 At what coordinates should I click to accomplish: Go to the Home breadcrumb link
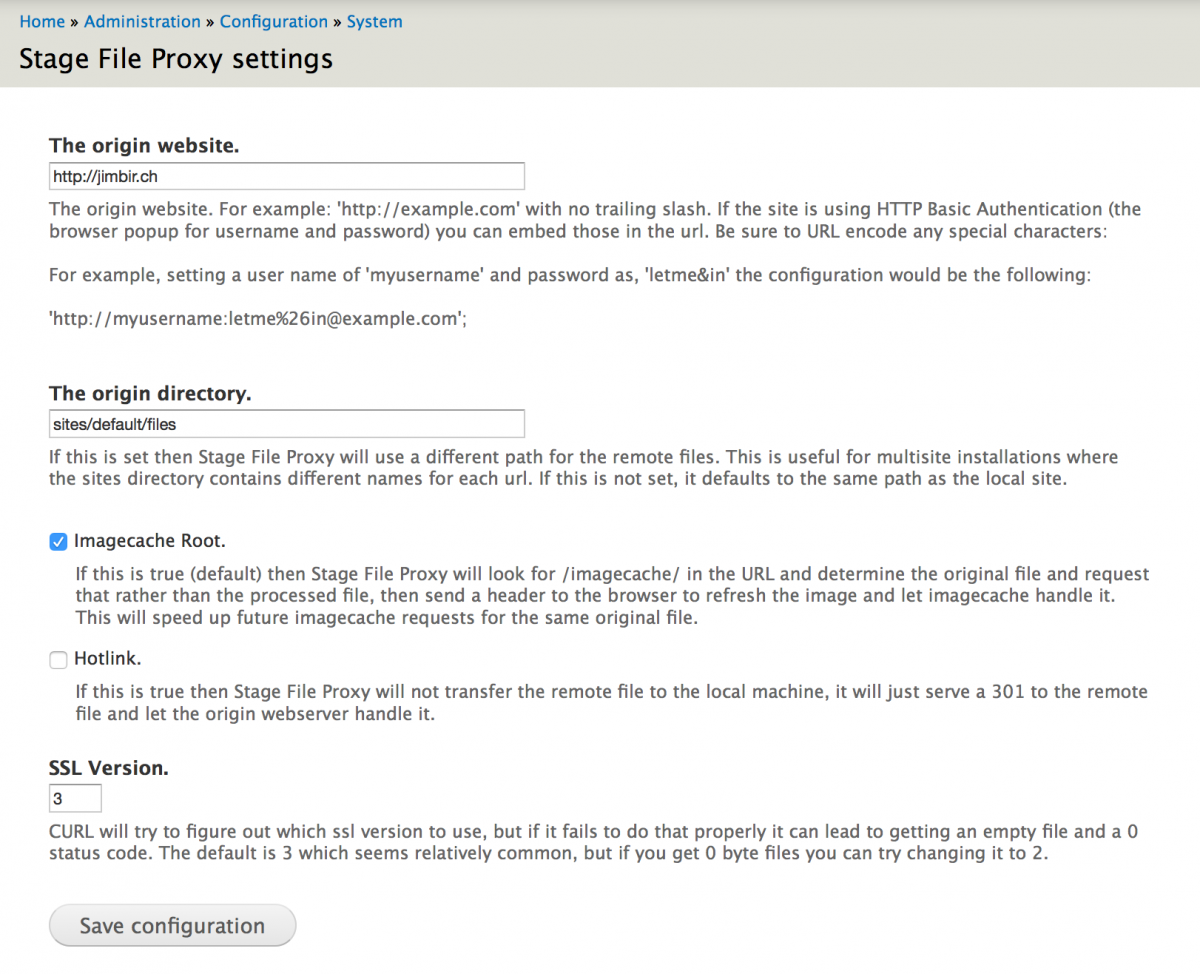click(x=42, y=21)
